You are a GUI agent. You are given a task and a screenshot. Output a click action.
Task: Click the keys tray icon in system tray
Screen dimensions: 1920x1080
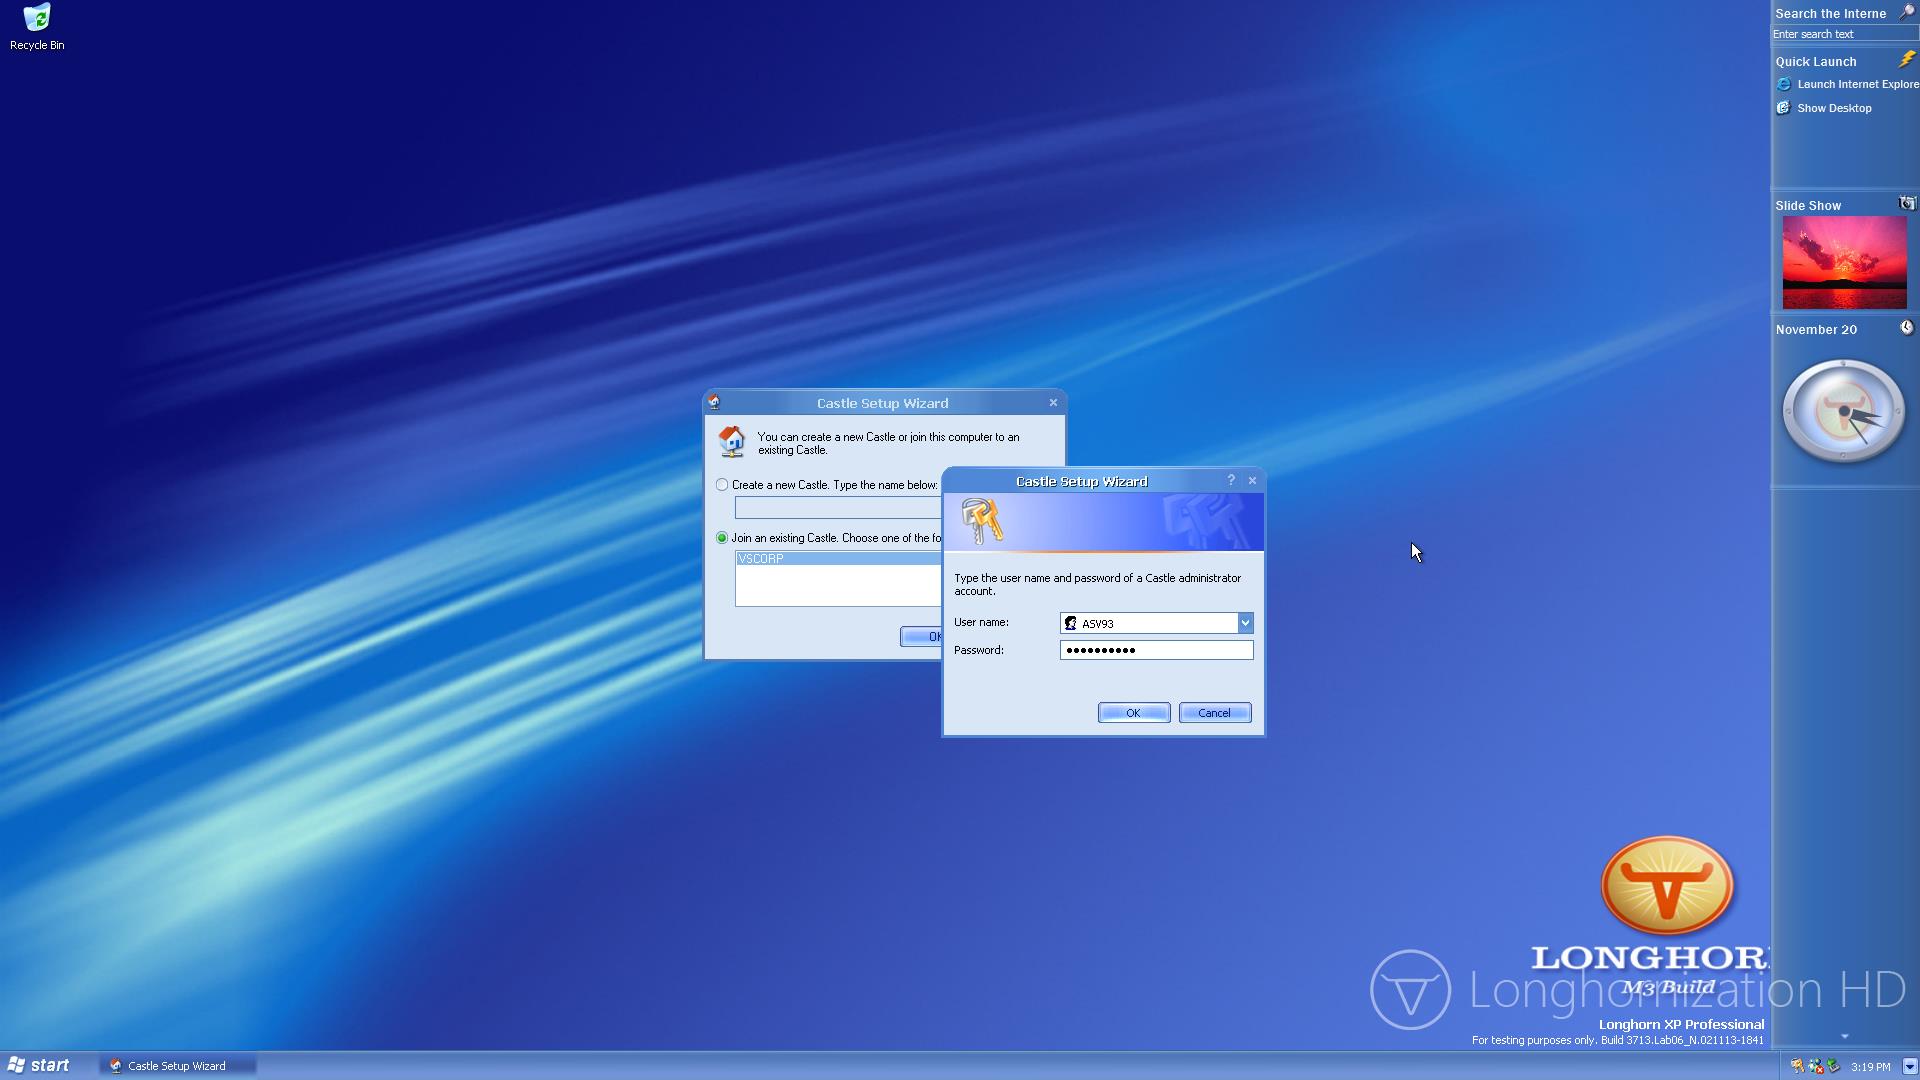[x=1797, y=1066]
